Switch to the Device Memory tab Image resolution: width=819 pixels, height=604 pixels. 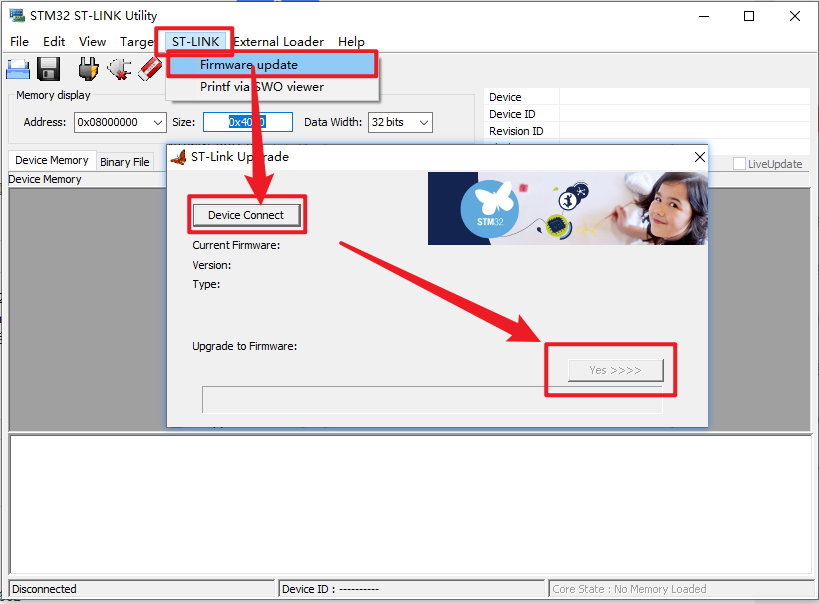pyautogui.click(x=52, y=160)
